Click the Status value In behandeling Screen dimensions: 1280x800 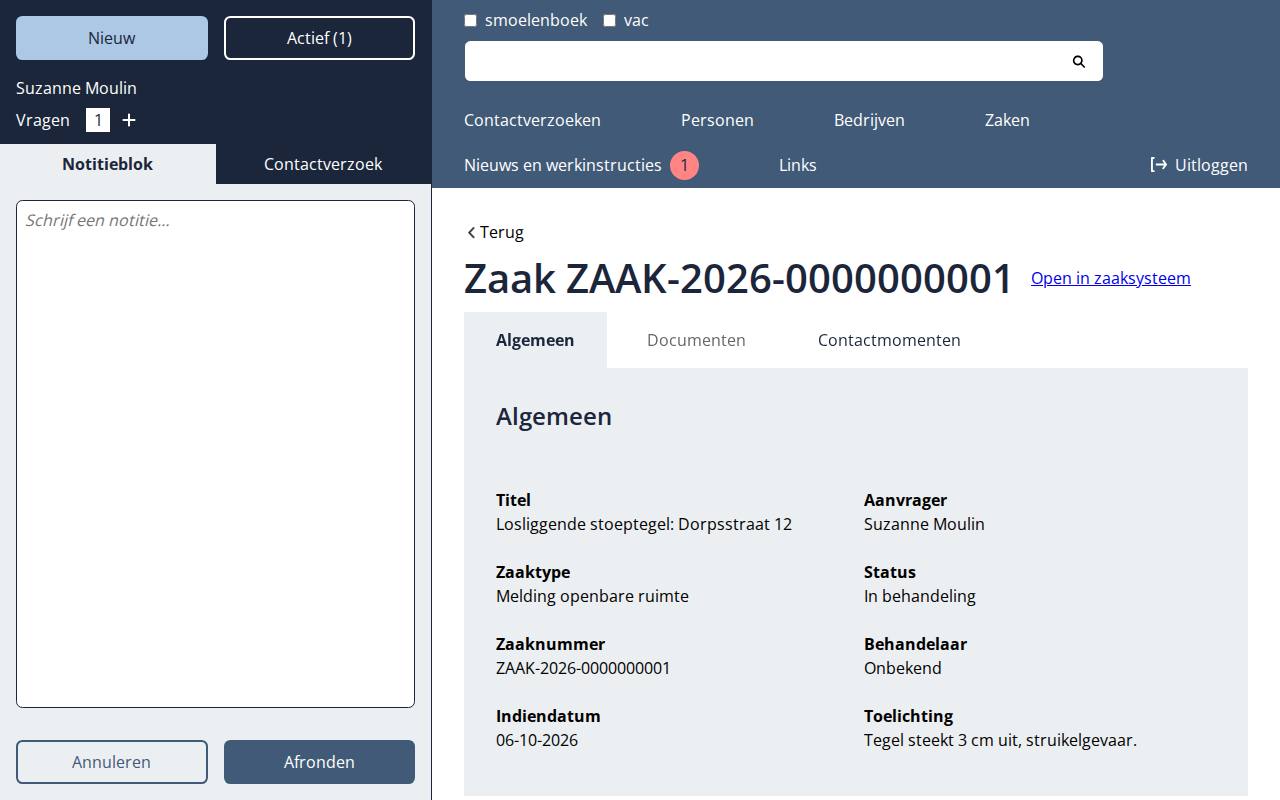point(920,596)
